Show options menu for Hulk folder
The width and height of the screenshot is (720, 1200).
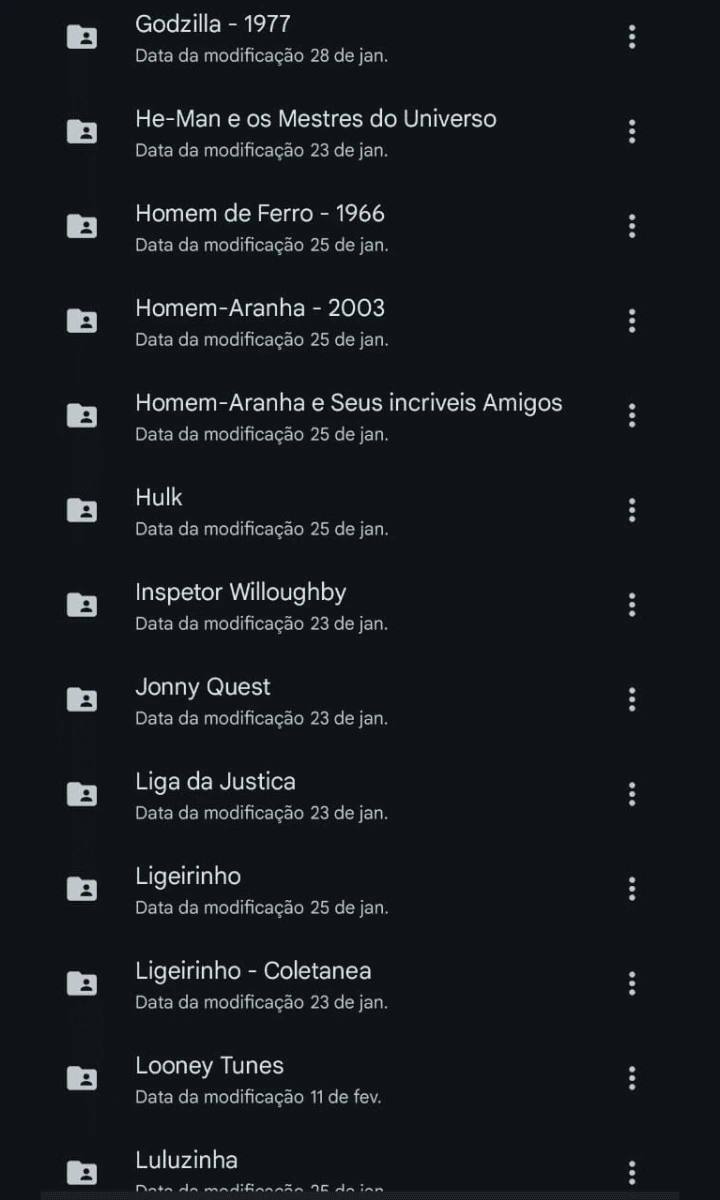click(x=632, y=510)
